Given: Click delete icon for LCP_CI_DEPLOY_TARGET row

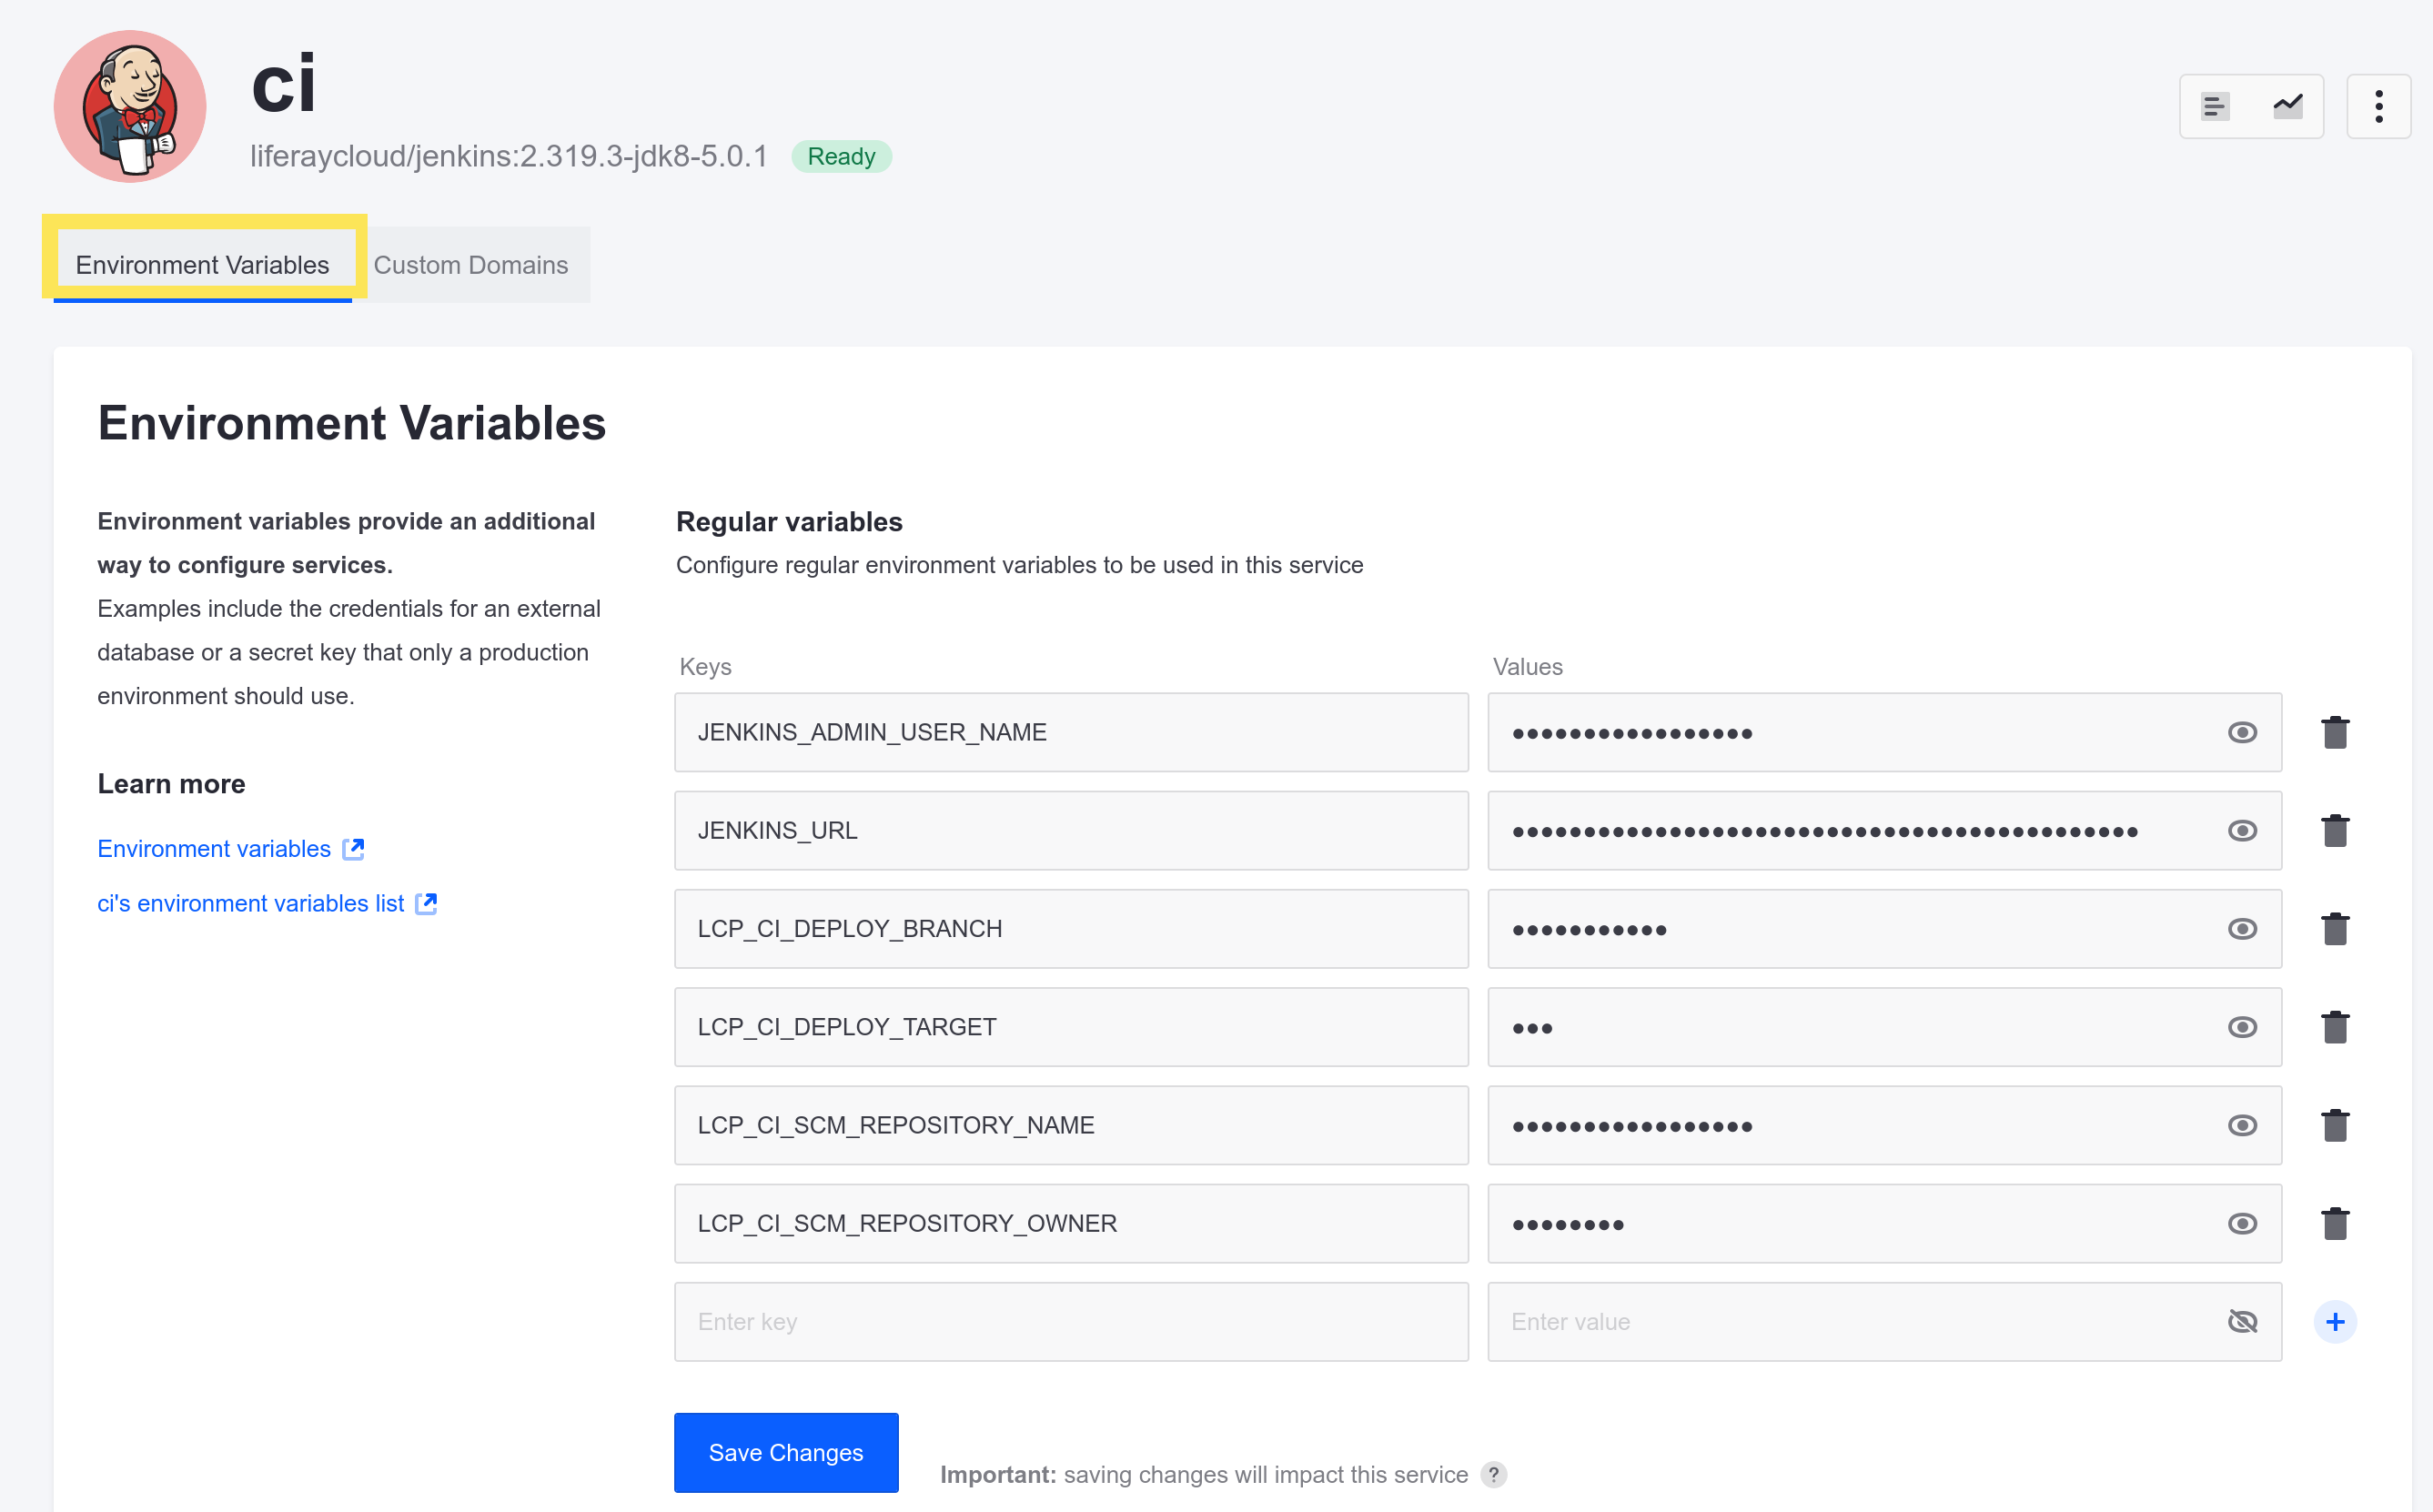Looking at the screenshot, I should (x=2336, y=1024).
